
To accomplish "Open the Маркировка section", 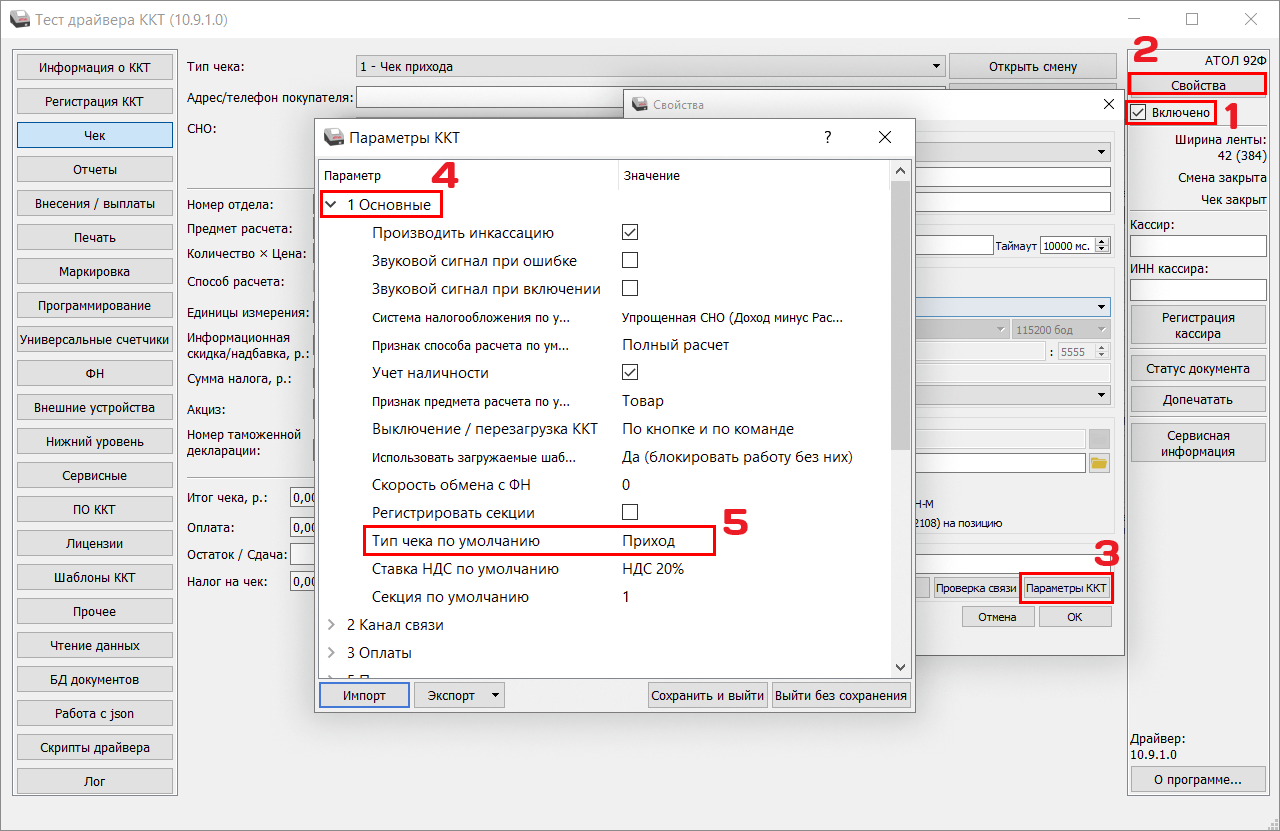I will click(95, 271).
